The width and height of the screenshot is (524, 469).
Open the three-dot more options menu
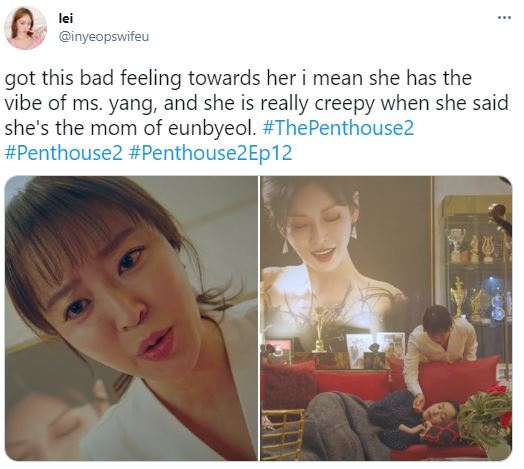504,17
